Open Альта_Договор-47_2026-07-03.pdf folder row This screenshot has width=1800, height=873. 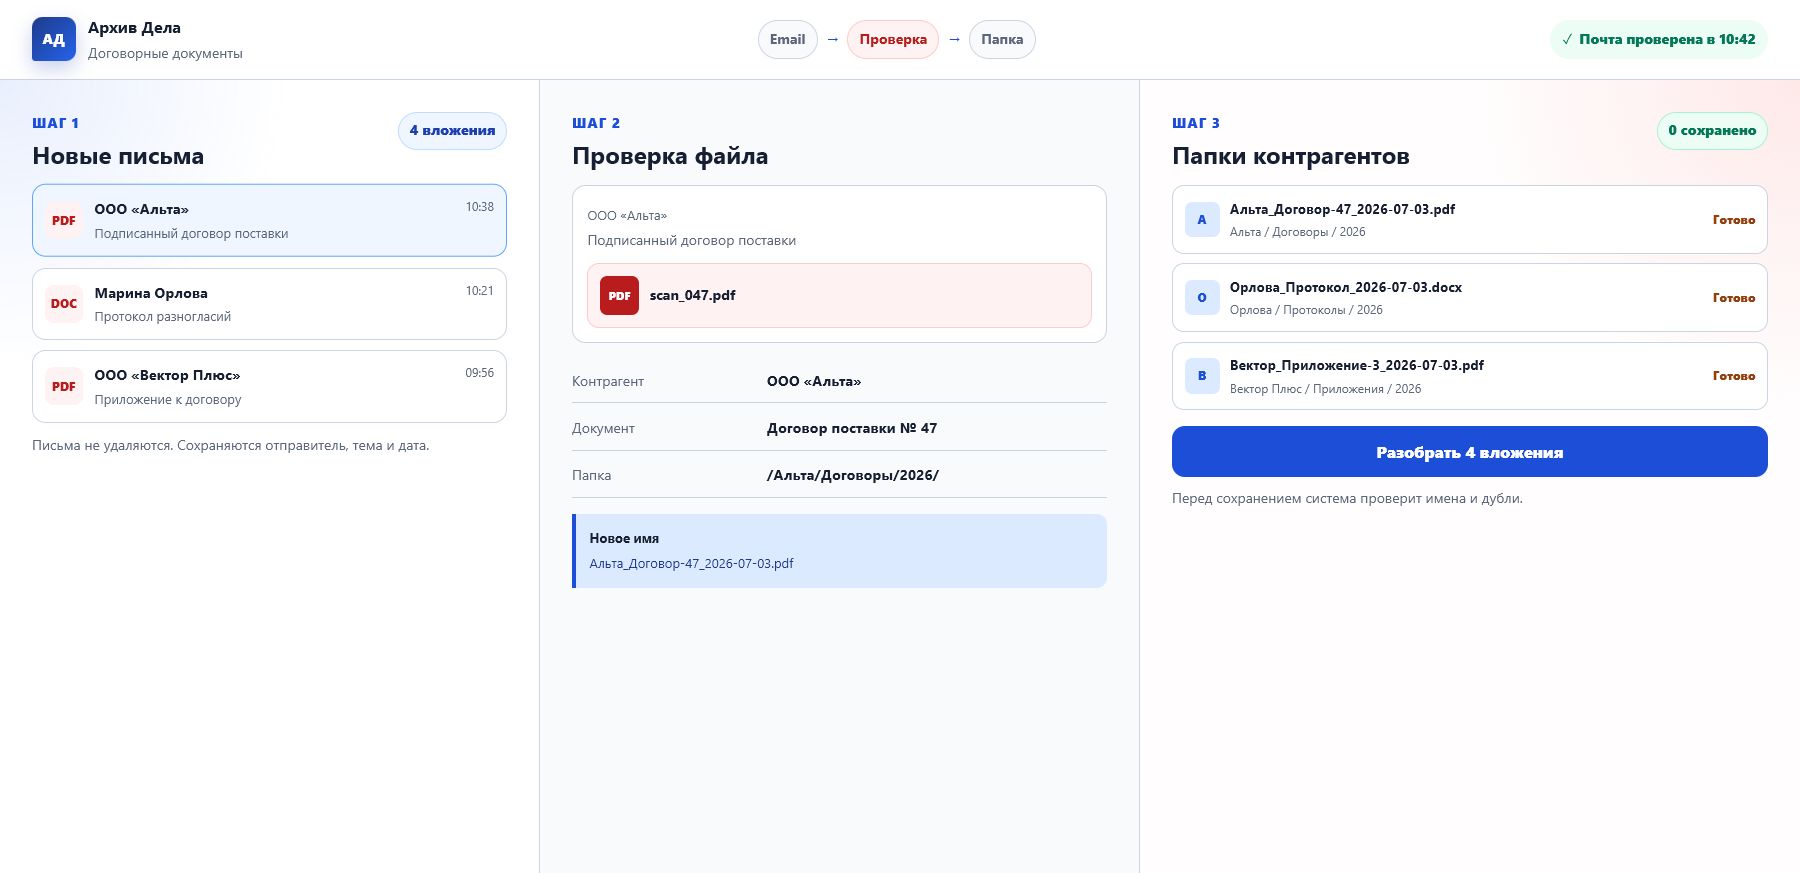point(1470,220)
